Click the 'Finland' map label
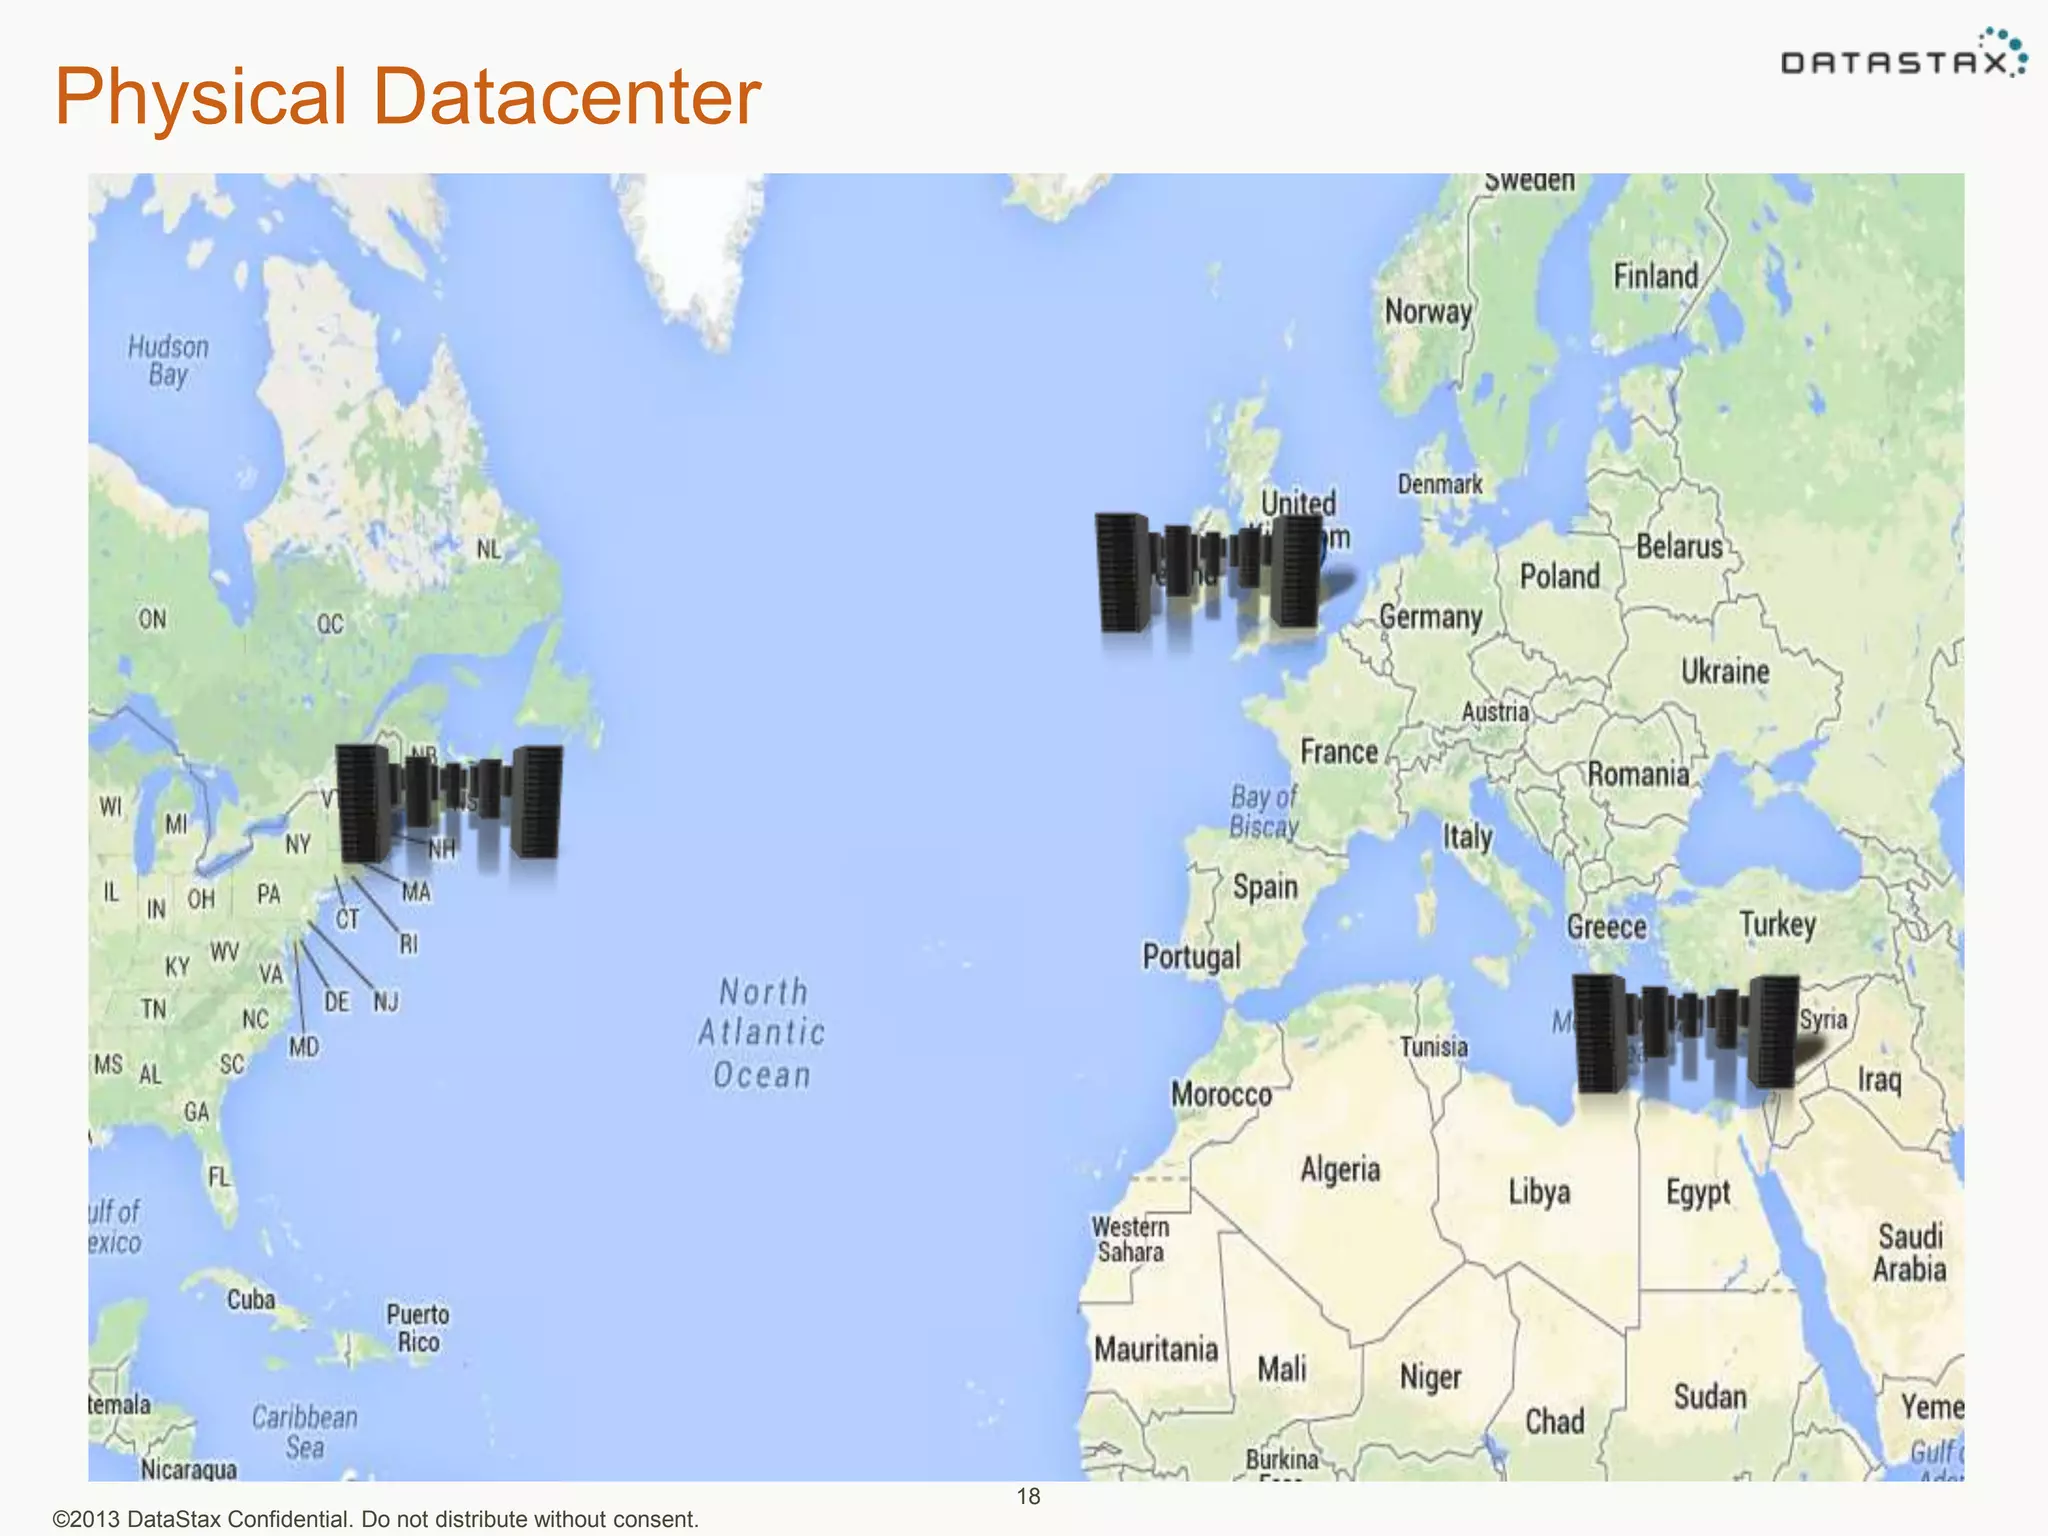 coord(1656,276)
